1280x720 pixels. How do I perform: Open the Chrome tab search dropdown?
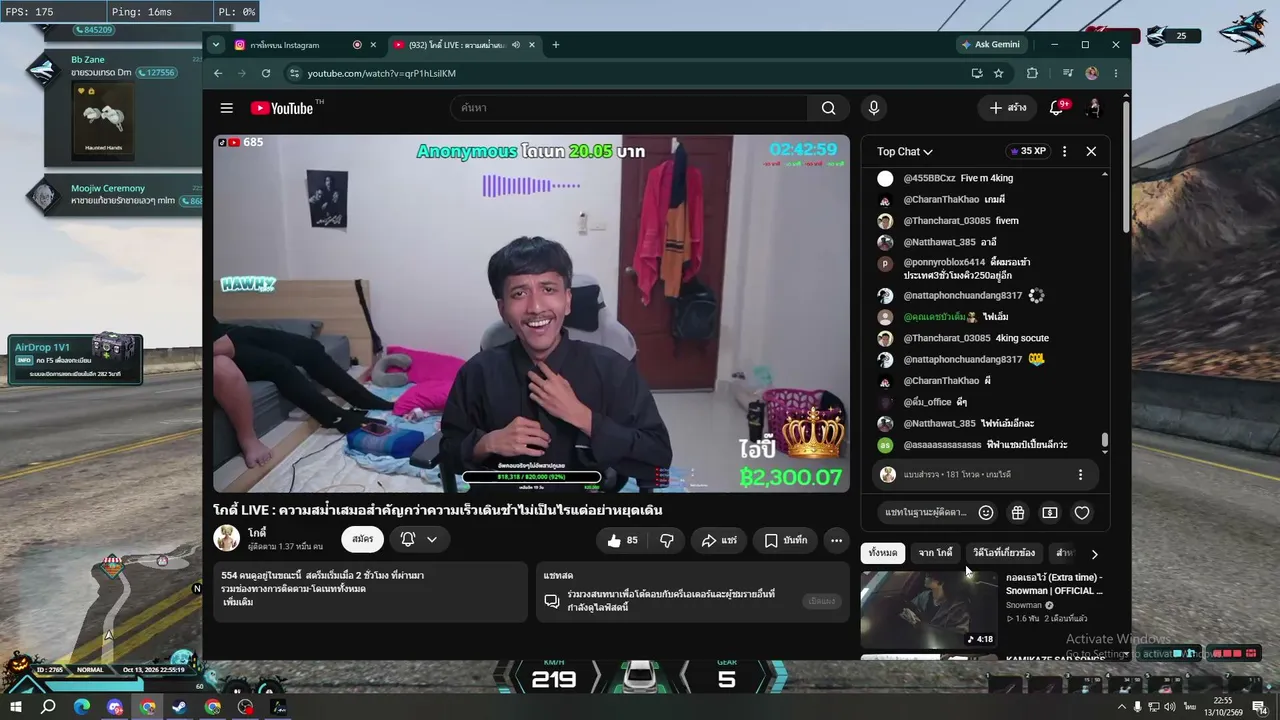[218, 45]
